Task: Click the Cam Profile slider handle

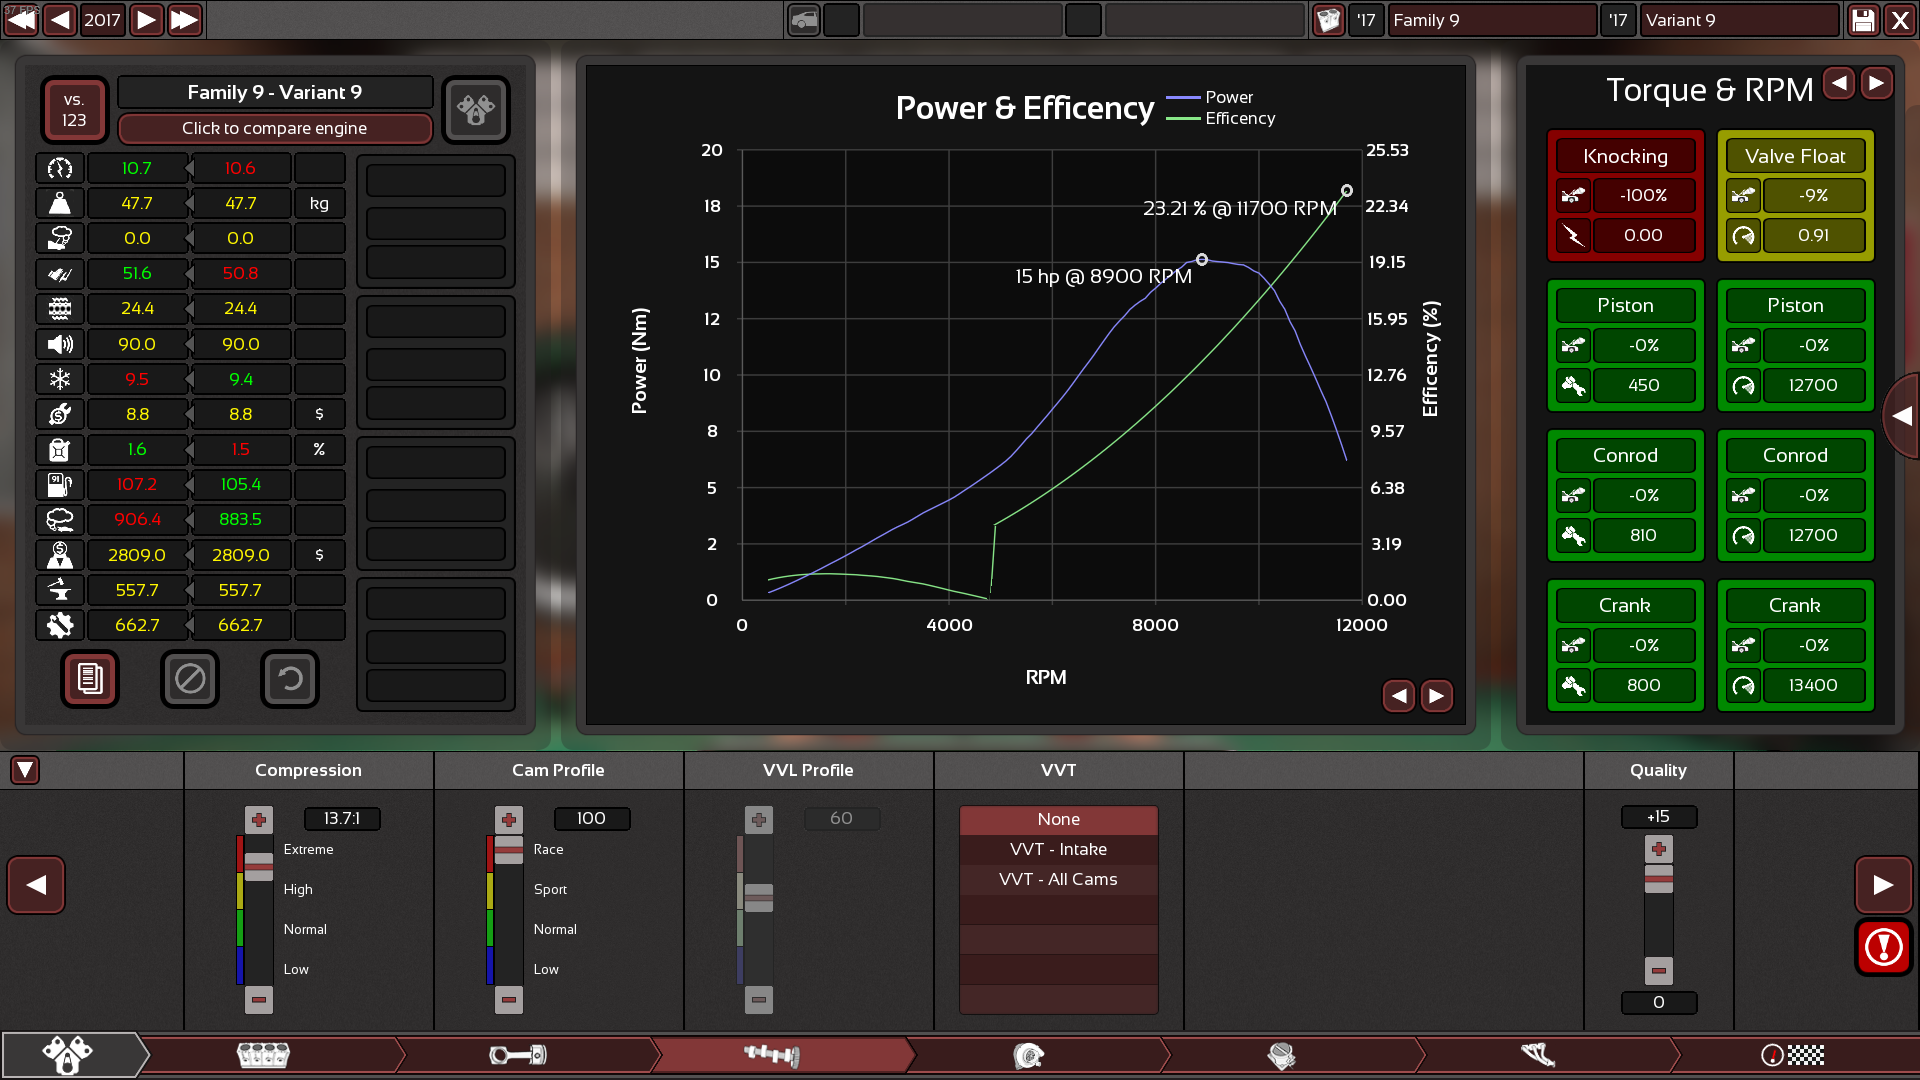Action: point(509,851)
